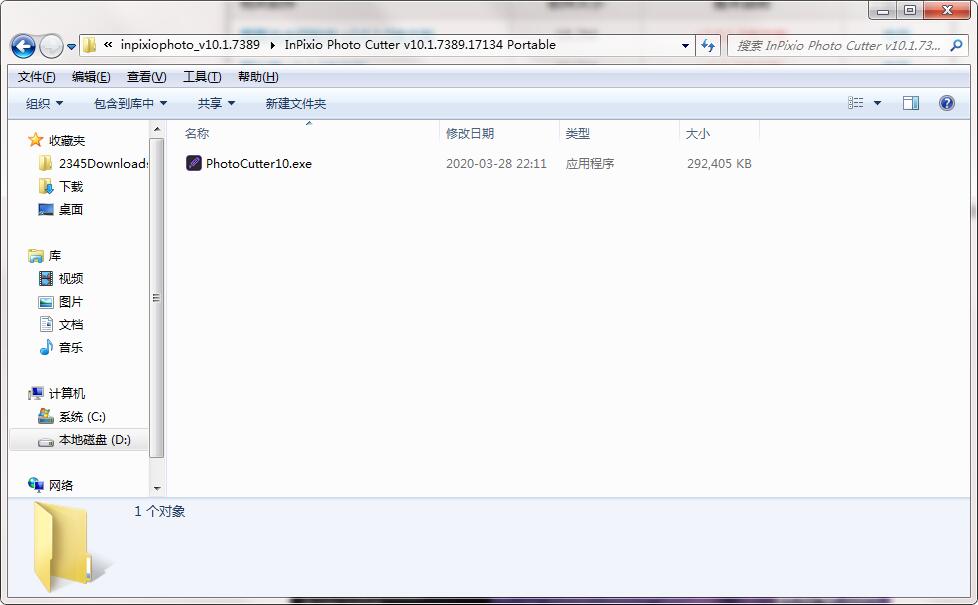The width and height of the screenshot is (978, 605).
Task: Click the navigation pane scrollbar down arrow
Action: (x=157, y=488)
